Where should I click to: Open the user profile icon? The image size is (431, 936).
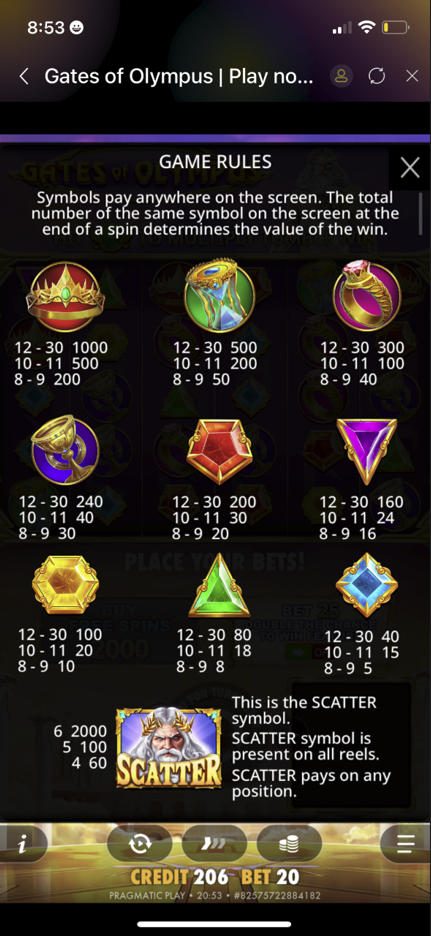tap(341, 76)
